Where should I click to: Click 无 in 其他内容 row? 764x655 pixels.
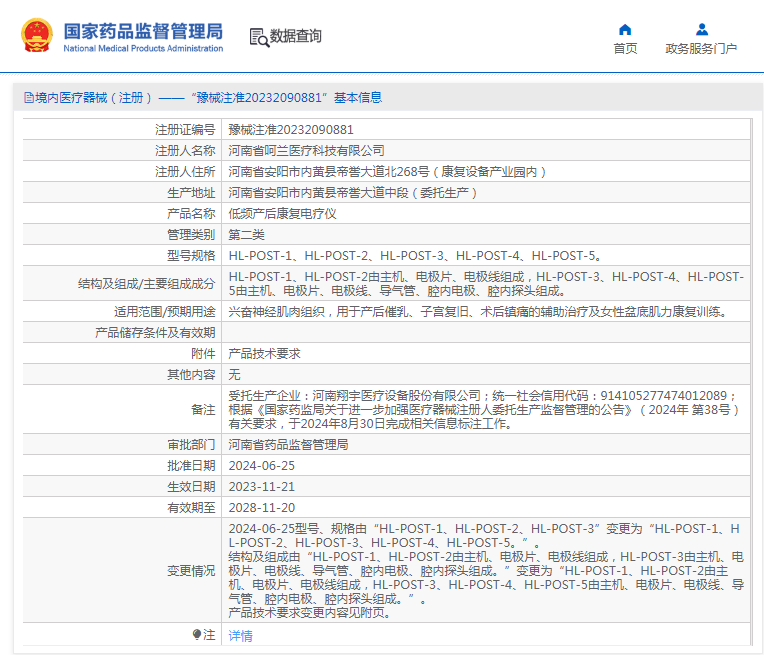[234, 374]
